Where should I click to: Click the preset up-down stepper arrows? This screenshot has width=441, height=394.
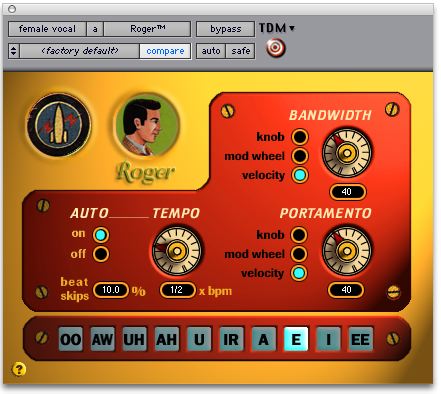pyautogui.click(x=13, y=51)
